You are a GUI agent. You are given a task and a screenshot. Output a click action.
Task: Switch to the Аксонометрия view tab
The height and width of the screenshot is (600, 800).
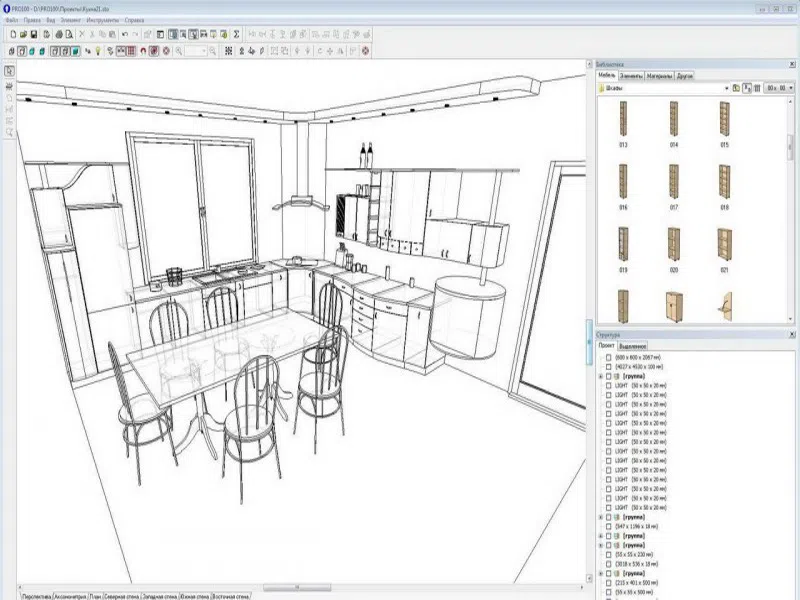(x=70, y=596)
